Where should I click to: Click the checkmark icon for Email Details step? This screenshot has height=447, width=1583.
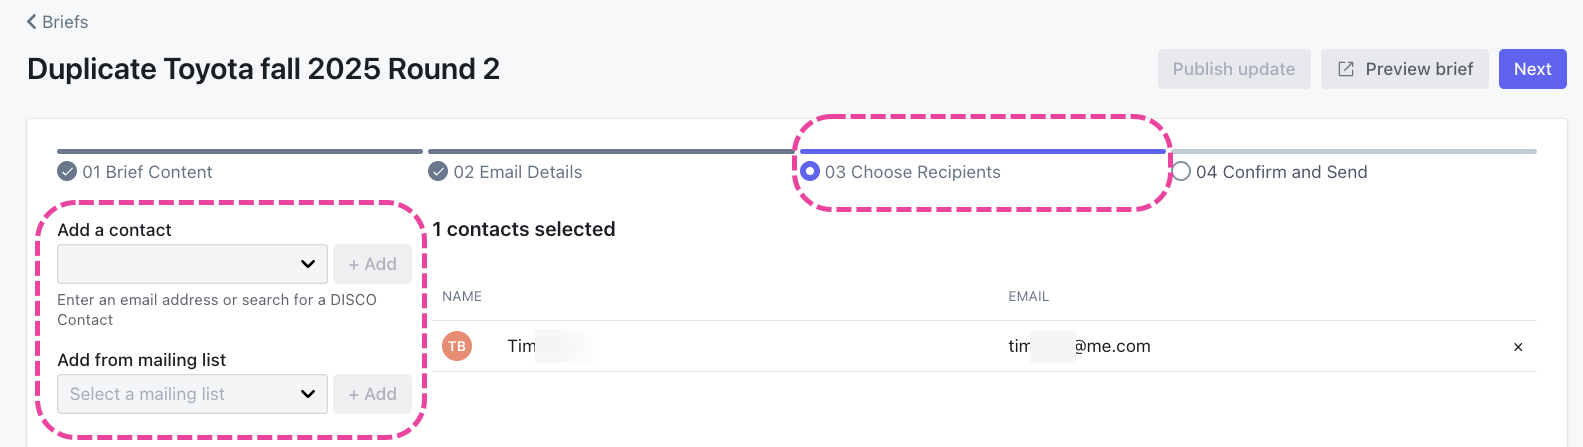[438, 172]
